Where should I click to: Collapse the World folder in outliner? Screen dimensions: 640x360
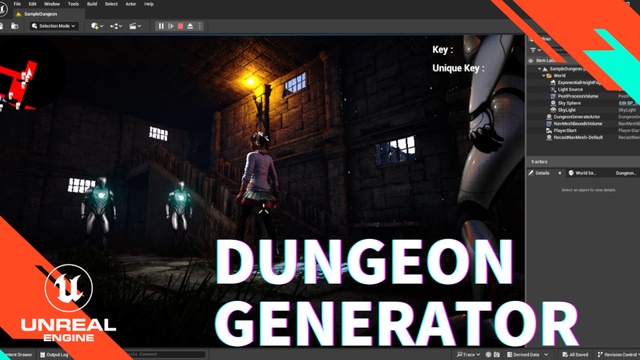(543, 76)
